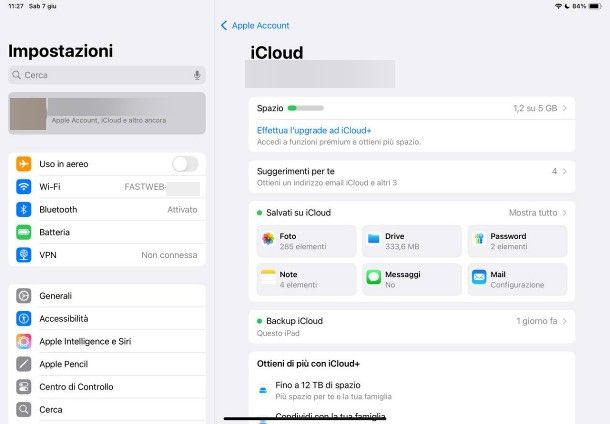Tap the Generali gear icon
The width and height of the screenshot is (610, 424).
[24, 296]
